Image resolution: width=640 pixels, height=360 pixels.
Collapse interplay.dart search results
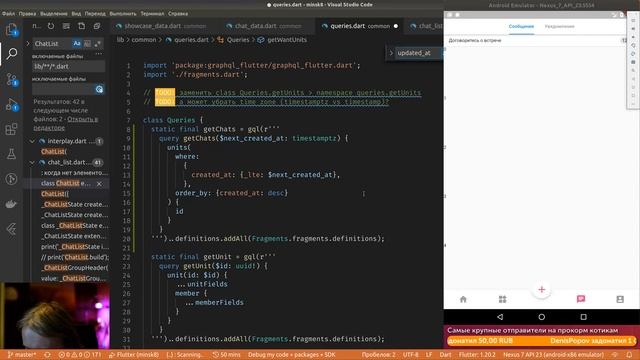tap(32, 141)
